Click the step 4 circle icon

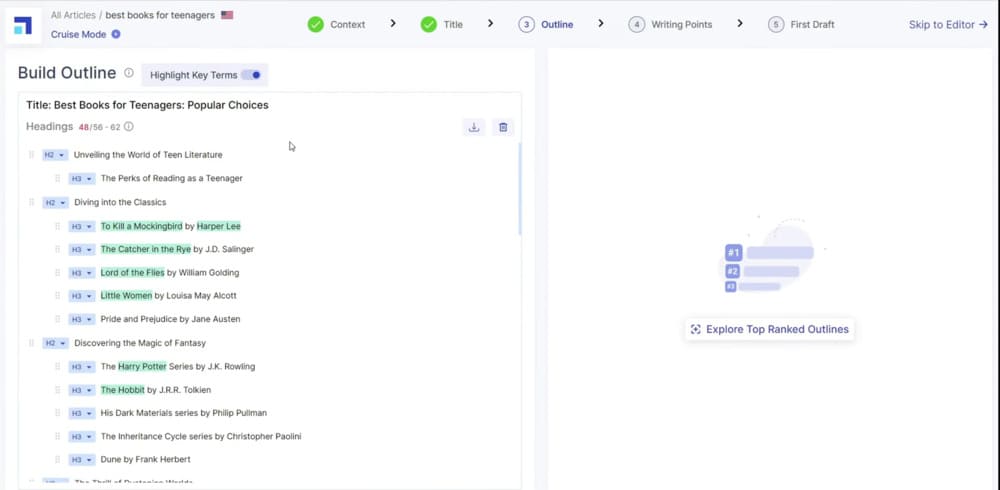click(x=636, y=24)
